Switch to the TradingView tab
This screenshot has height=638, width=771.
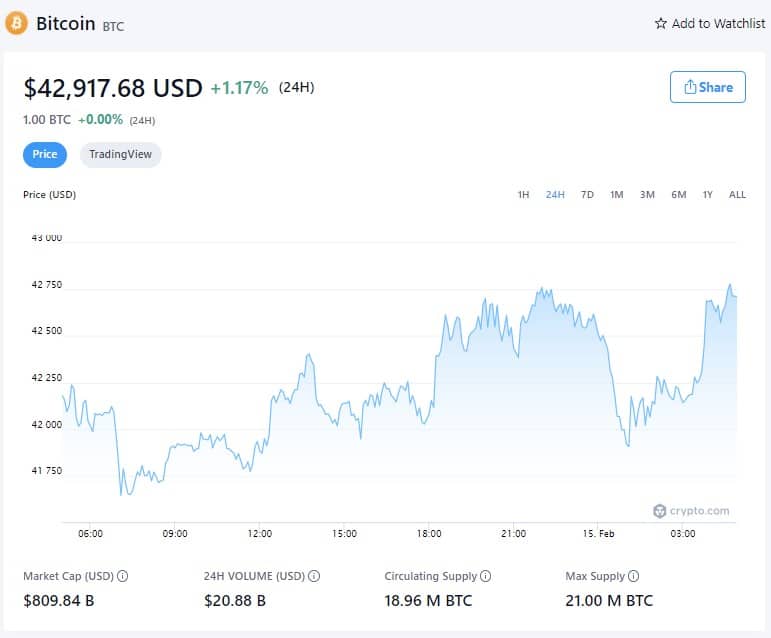(x=120, y=155)
